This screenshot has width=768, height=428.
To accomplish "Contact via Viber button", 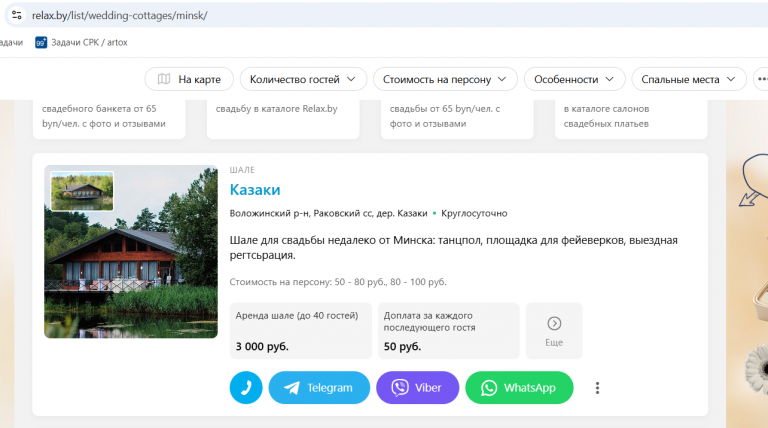I will [x=417, y=388].
